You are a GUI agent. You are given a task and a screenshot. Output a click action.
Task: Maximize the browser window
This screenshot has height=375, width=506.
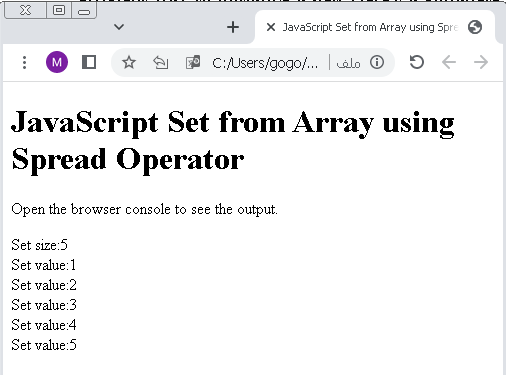[x=59, y=10]
